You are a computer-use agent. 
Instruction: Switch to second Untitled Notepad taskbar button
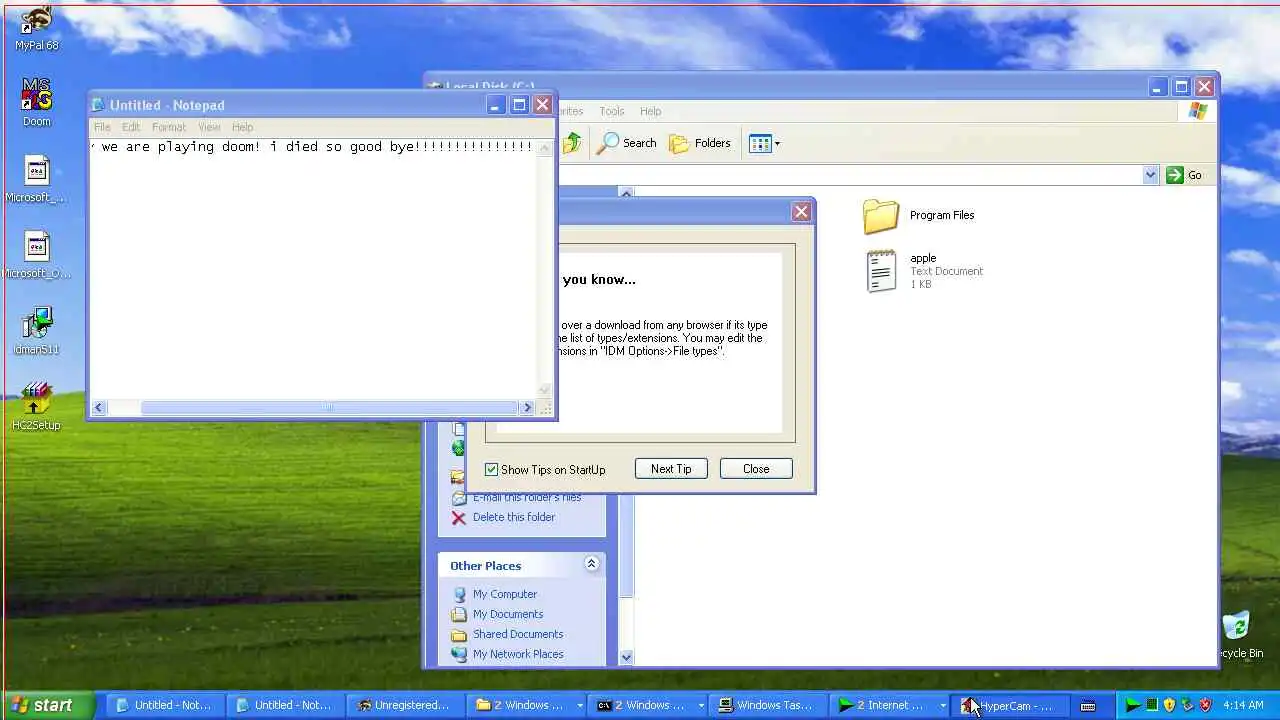(284, 705)
